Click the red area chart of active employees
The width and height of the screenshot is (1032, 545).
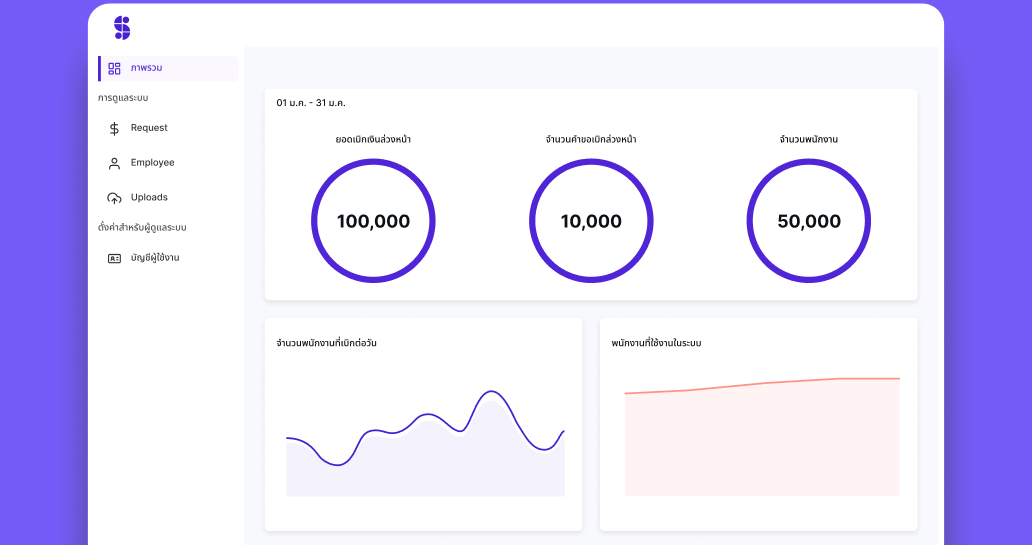click(x=762, y=440)
